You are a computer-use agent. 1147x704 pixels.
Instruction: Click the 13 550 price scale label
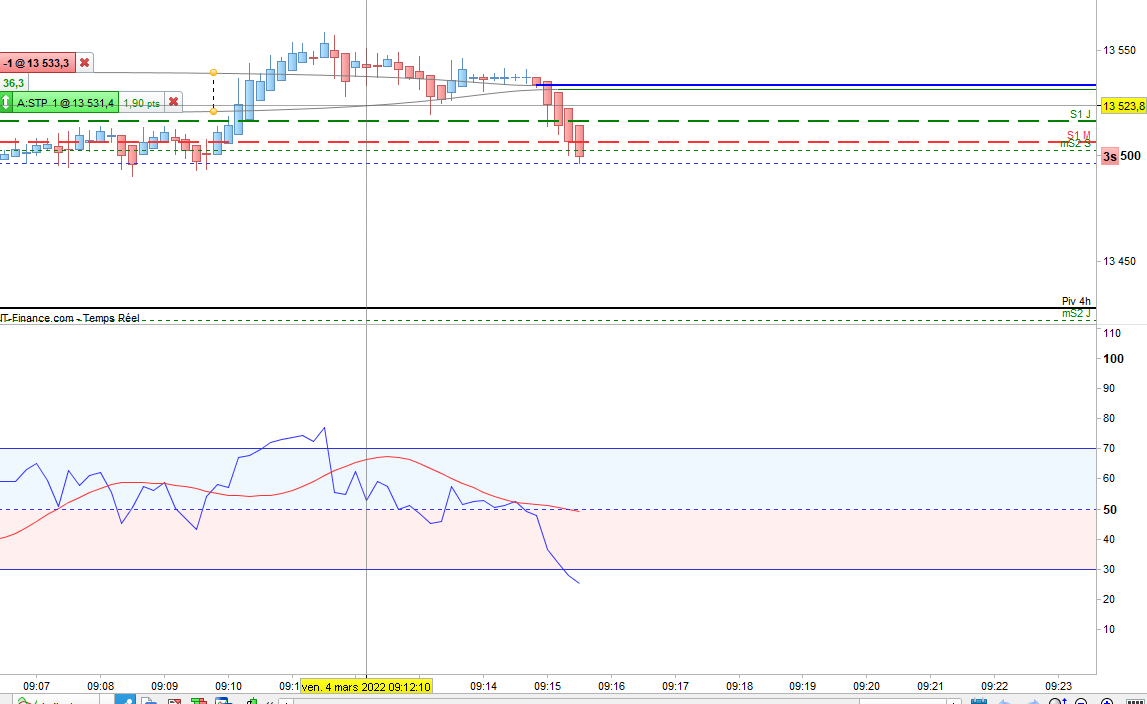(x=1119, y=50)
